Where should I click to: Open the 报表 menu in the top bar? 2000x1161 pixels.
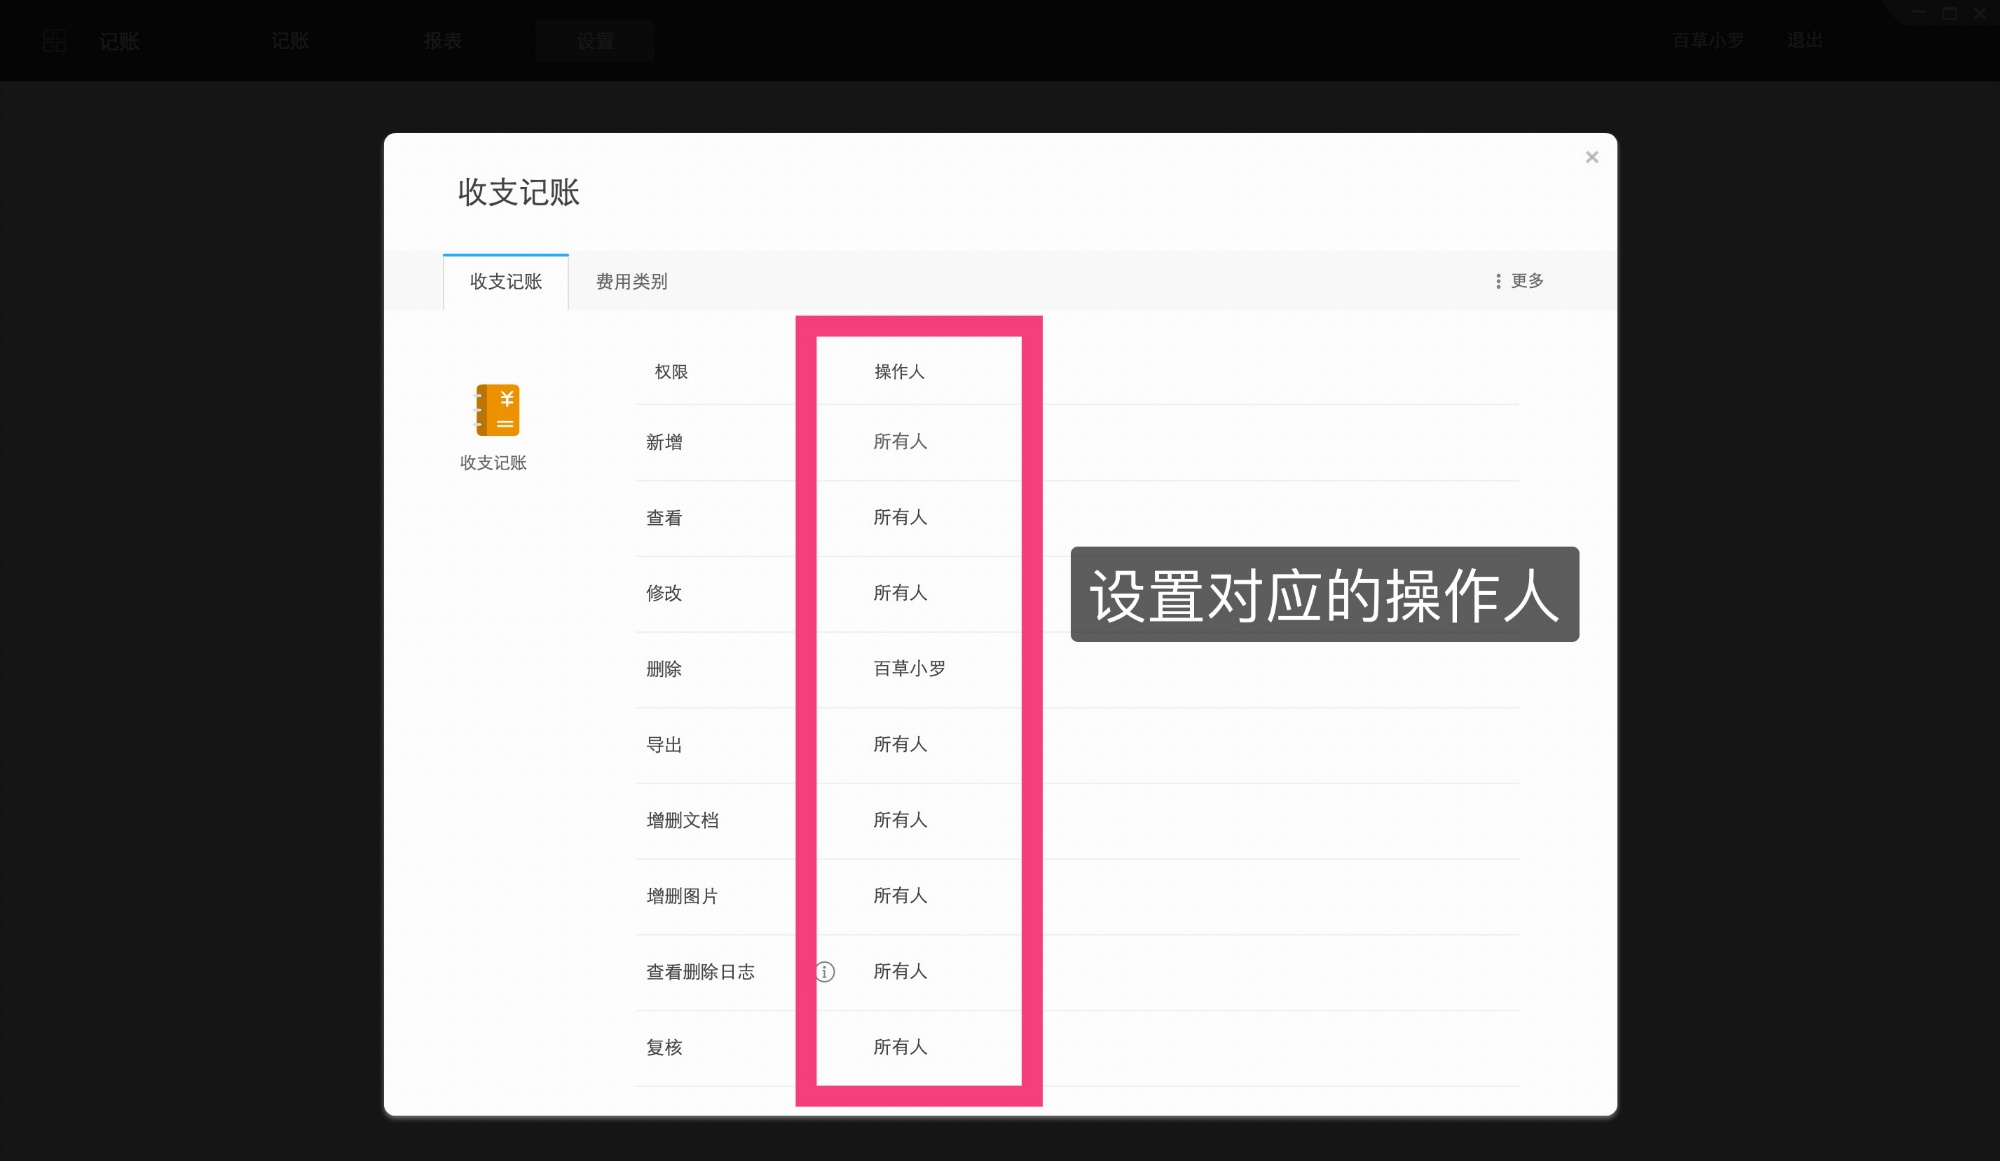[x=443, y=41]
